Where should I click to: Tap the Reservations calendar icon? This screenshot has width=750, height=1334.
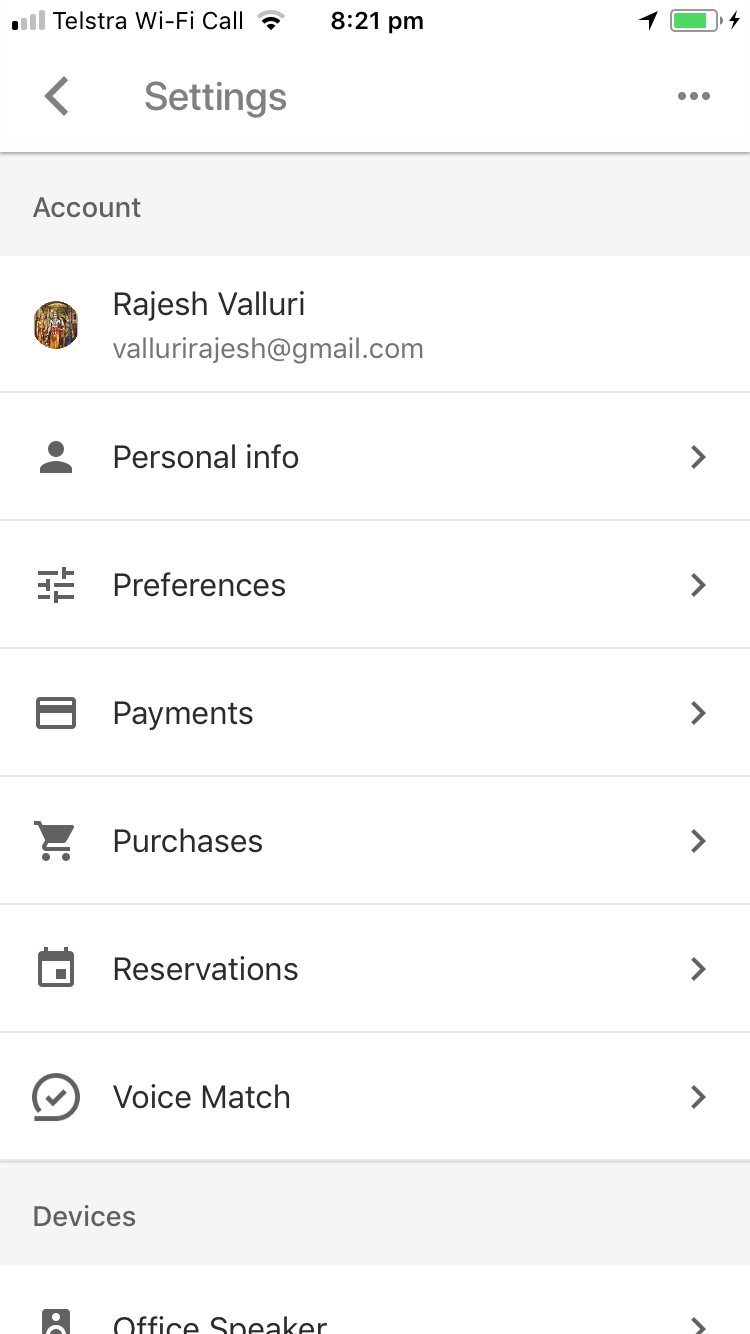56,969
